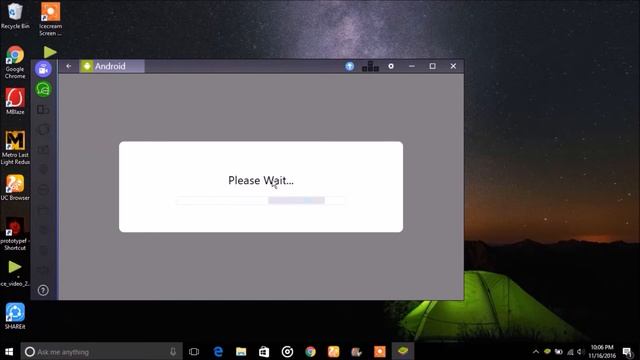
Task: Open UC Browser from taskbar
Action: point(333,351)
